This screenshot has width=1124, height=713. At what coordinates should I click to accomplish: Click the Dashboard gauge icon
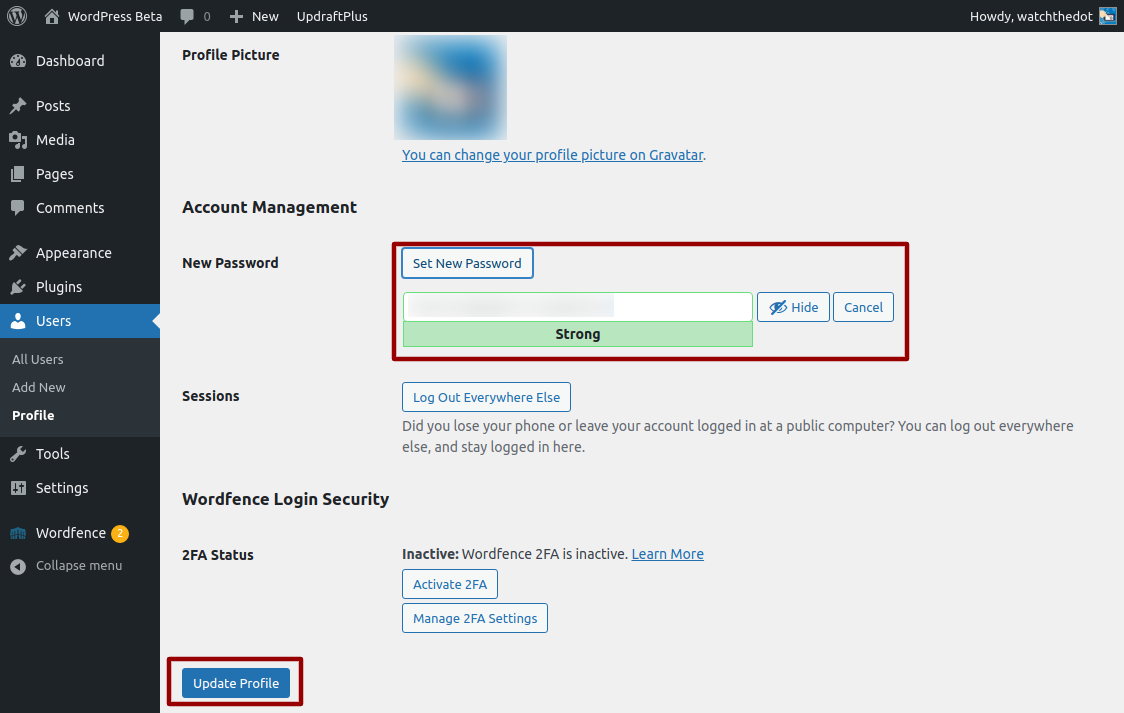pyautogui.click(x=18, y=61)
